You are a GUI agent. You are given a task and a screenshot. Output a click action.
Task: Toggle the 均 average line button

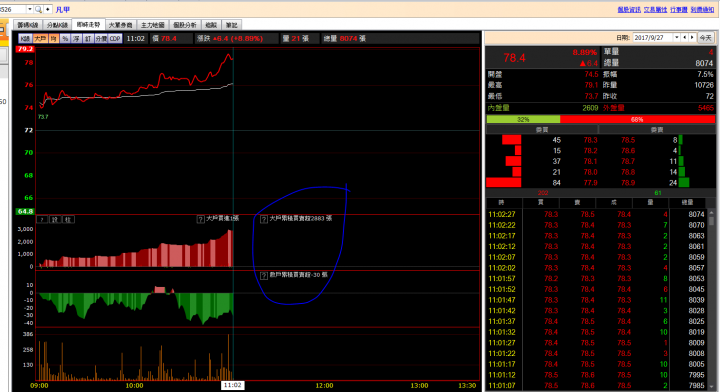point(54,39)
